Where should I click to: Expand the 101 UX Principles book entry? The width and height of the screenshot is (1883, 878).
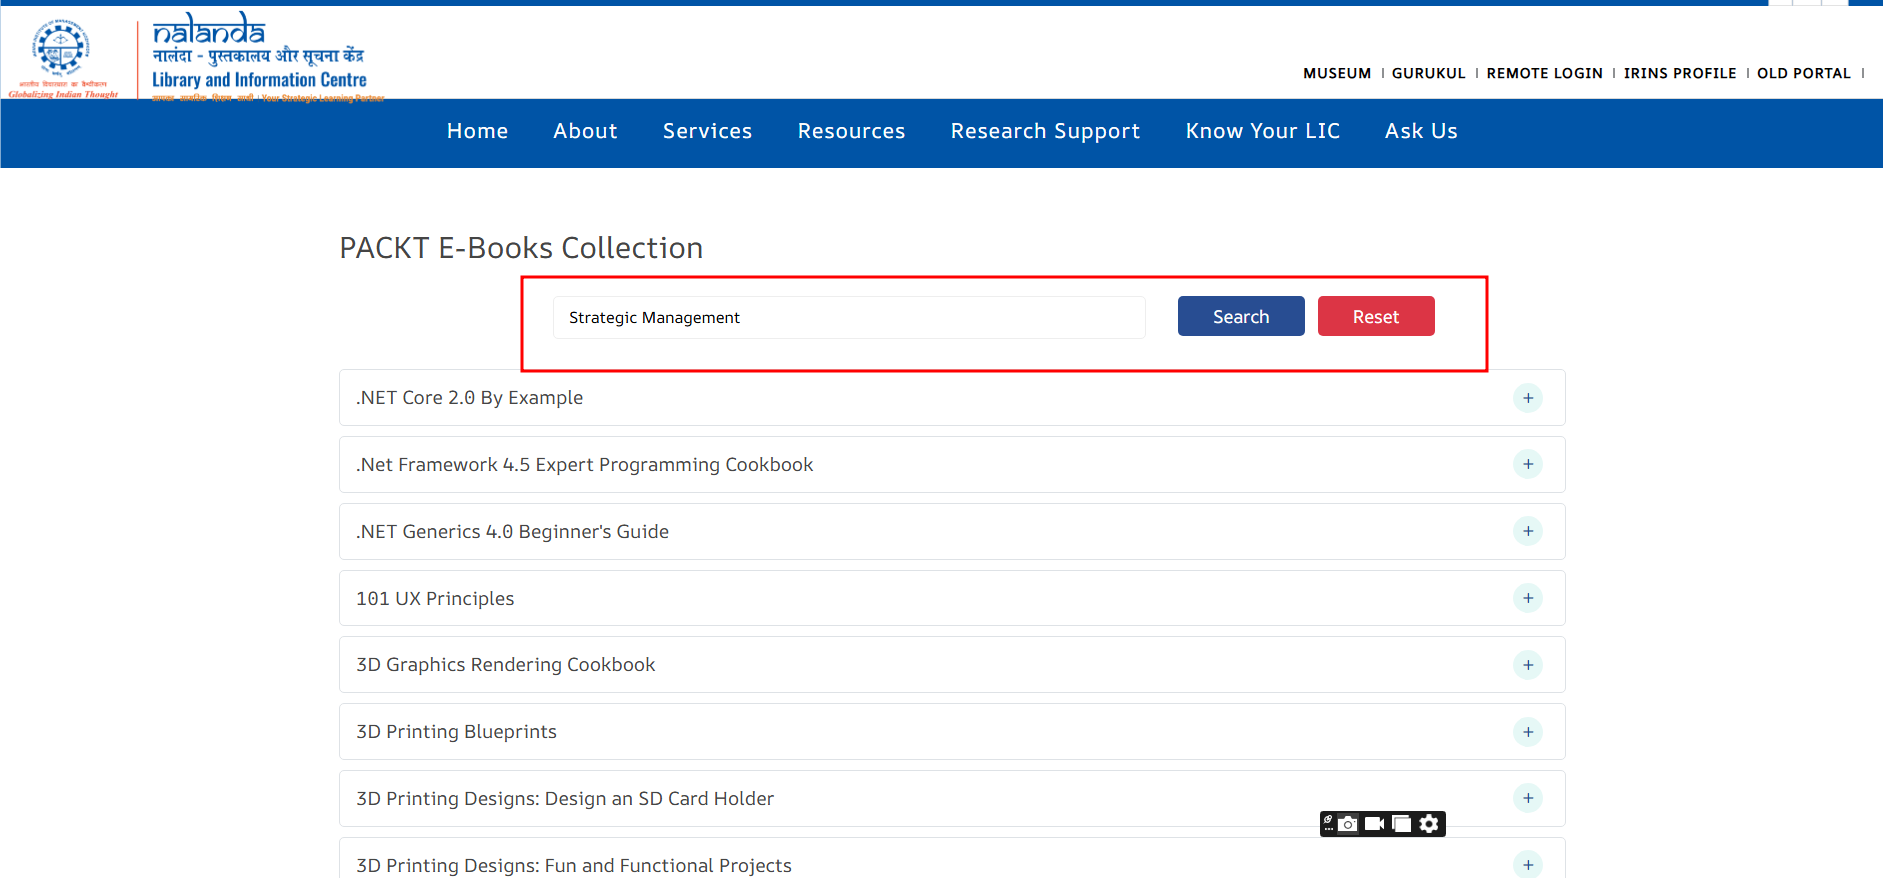coord(1527,598)
